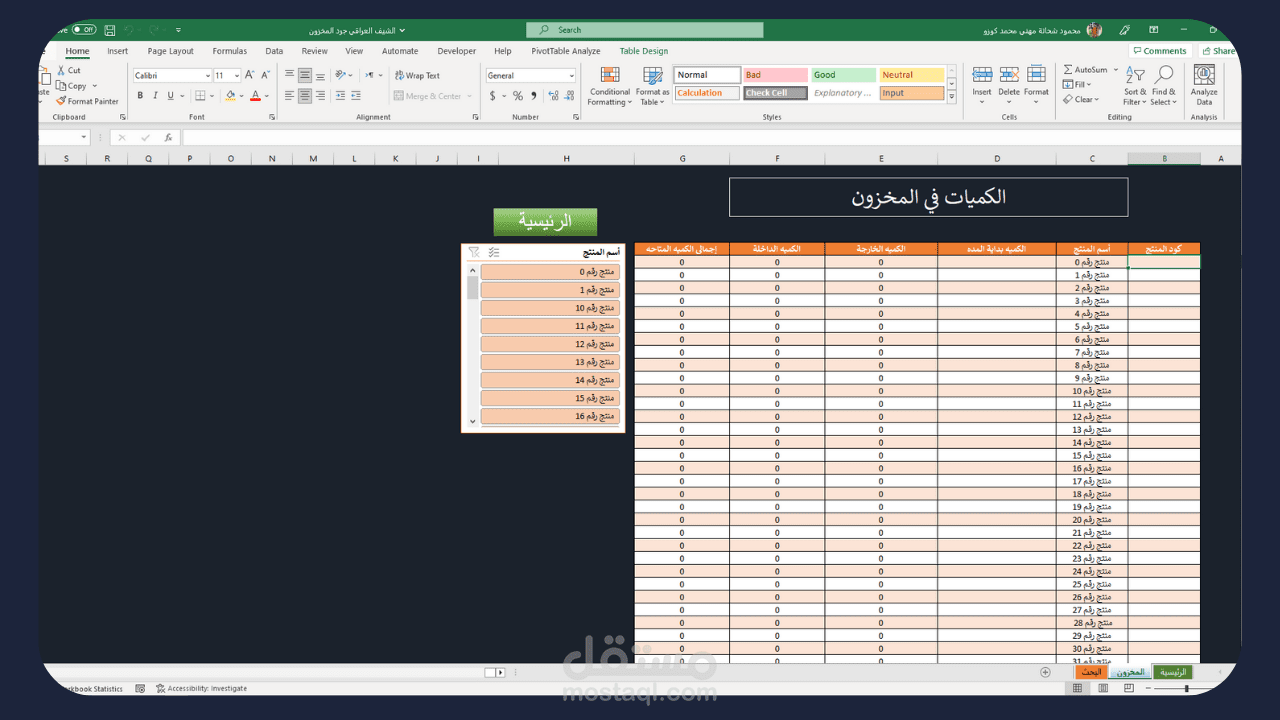Screen dimensions: 1280x720
Task: Open the Formulas ribbon tab
Action: coord(230,51)
